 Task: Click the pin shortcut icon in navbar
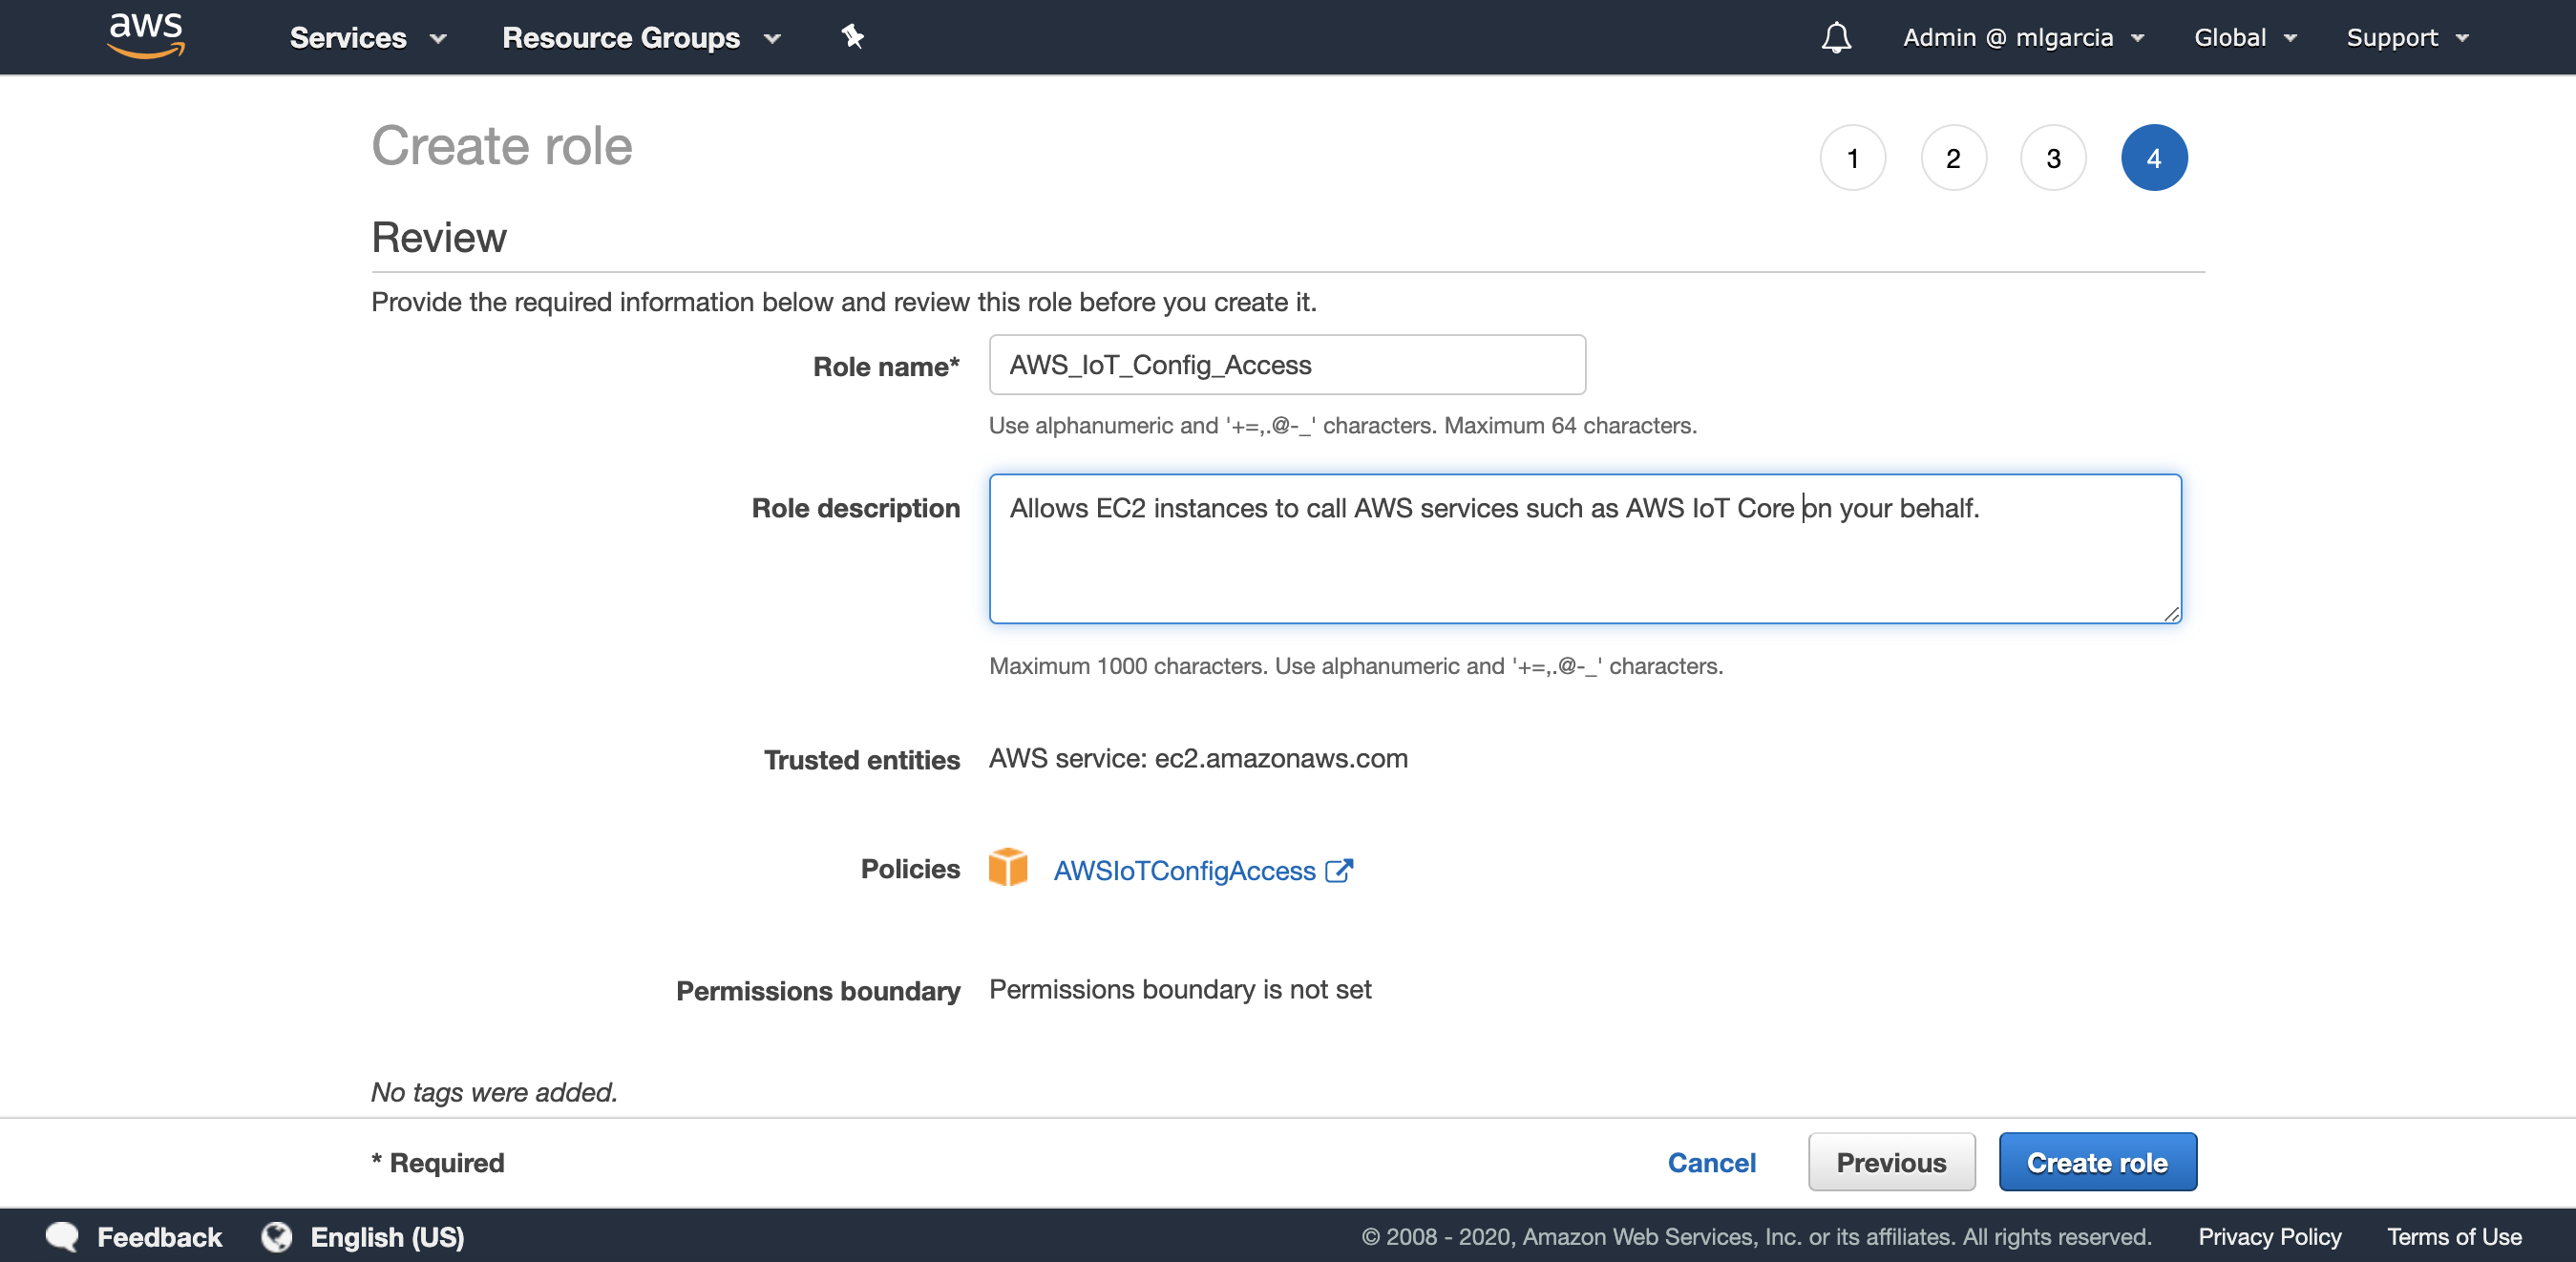click(x=852, y=37)
